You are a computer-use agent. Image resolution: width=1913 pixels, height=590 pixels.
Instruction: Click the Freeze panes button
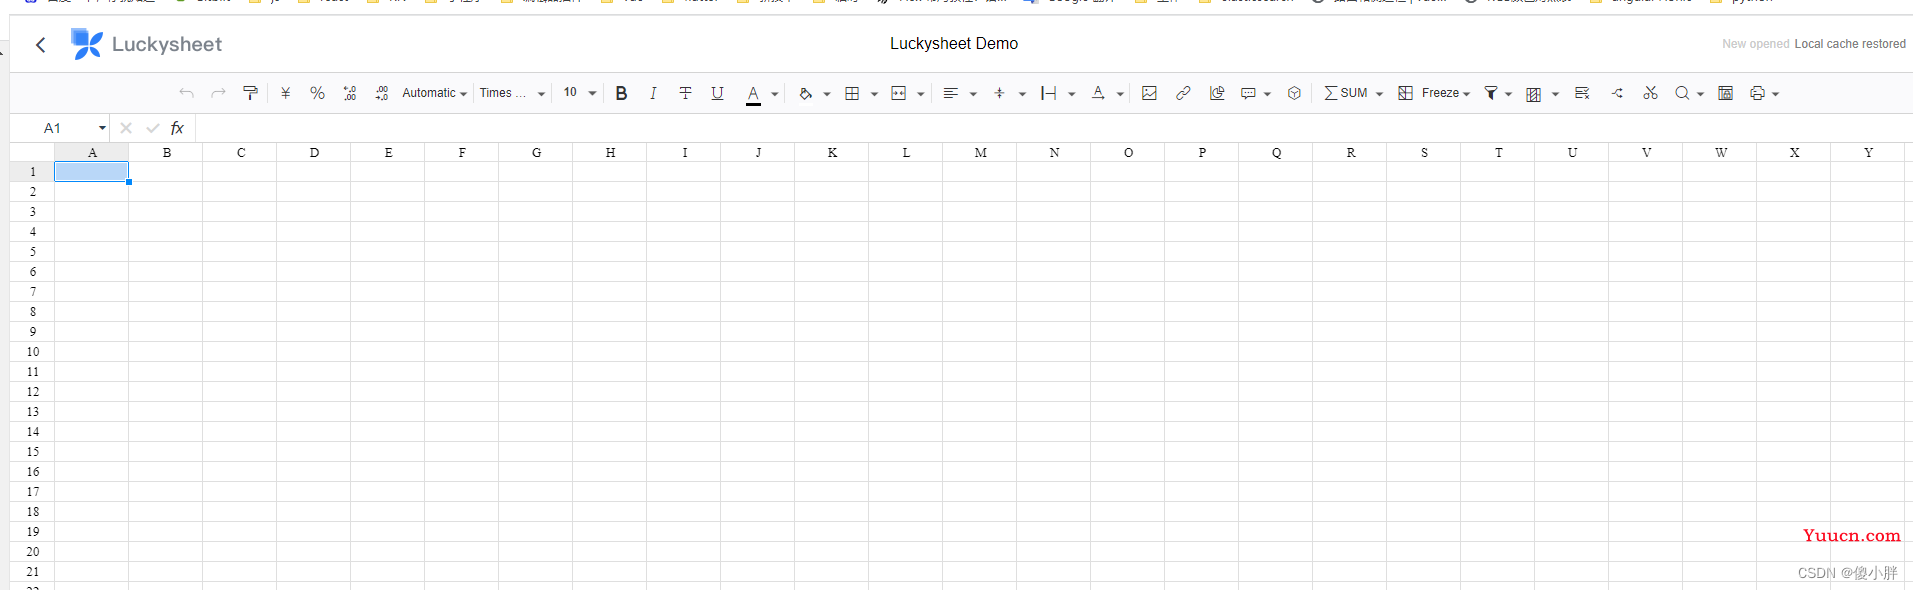click(x=1432, y=93)
